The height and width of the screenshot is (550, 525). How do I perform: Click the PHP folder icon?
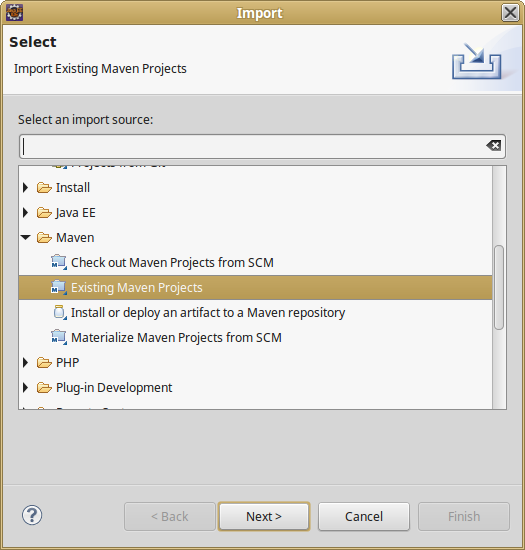[x=44, y=363]
